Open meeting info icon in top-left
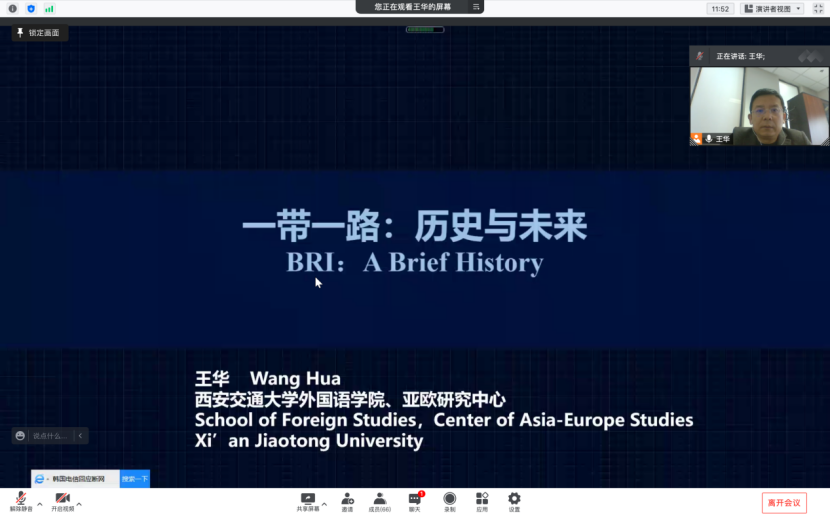 [x=13, y=8]
